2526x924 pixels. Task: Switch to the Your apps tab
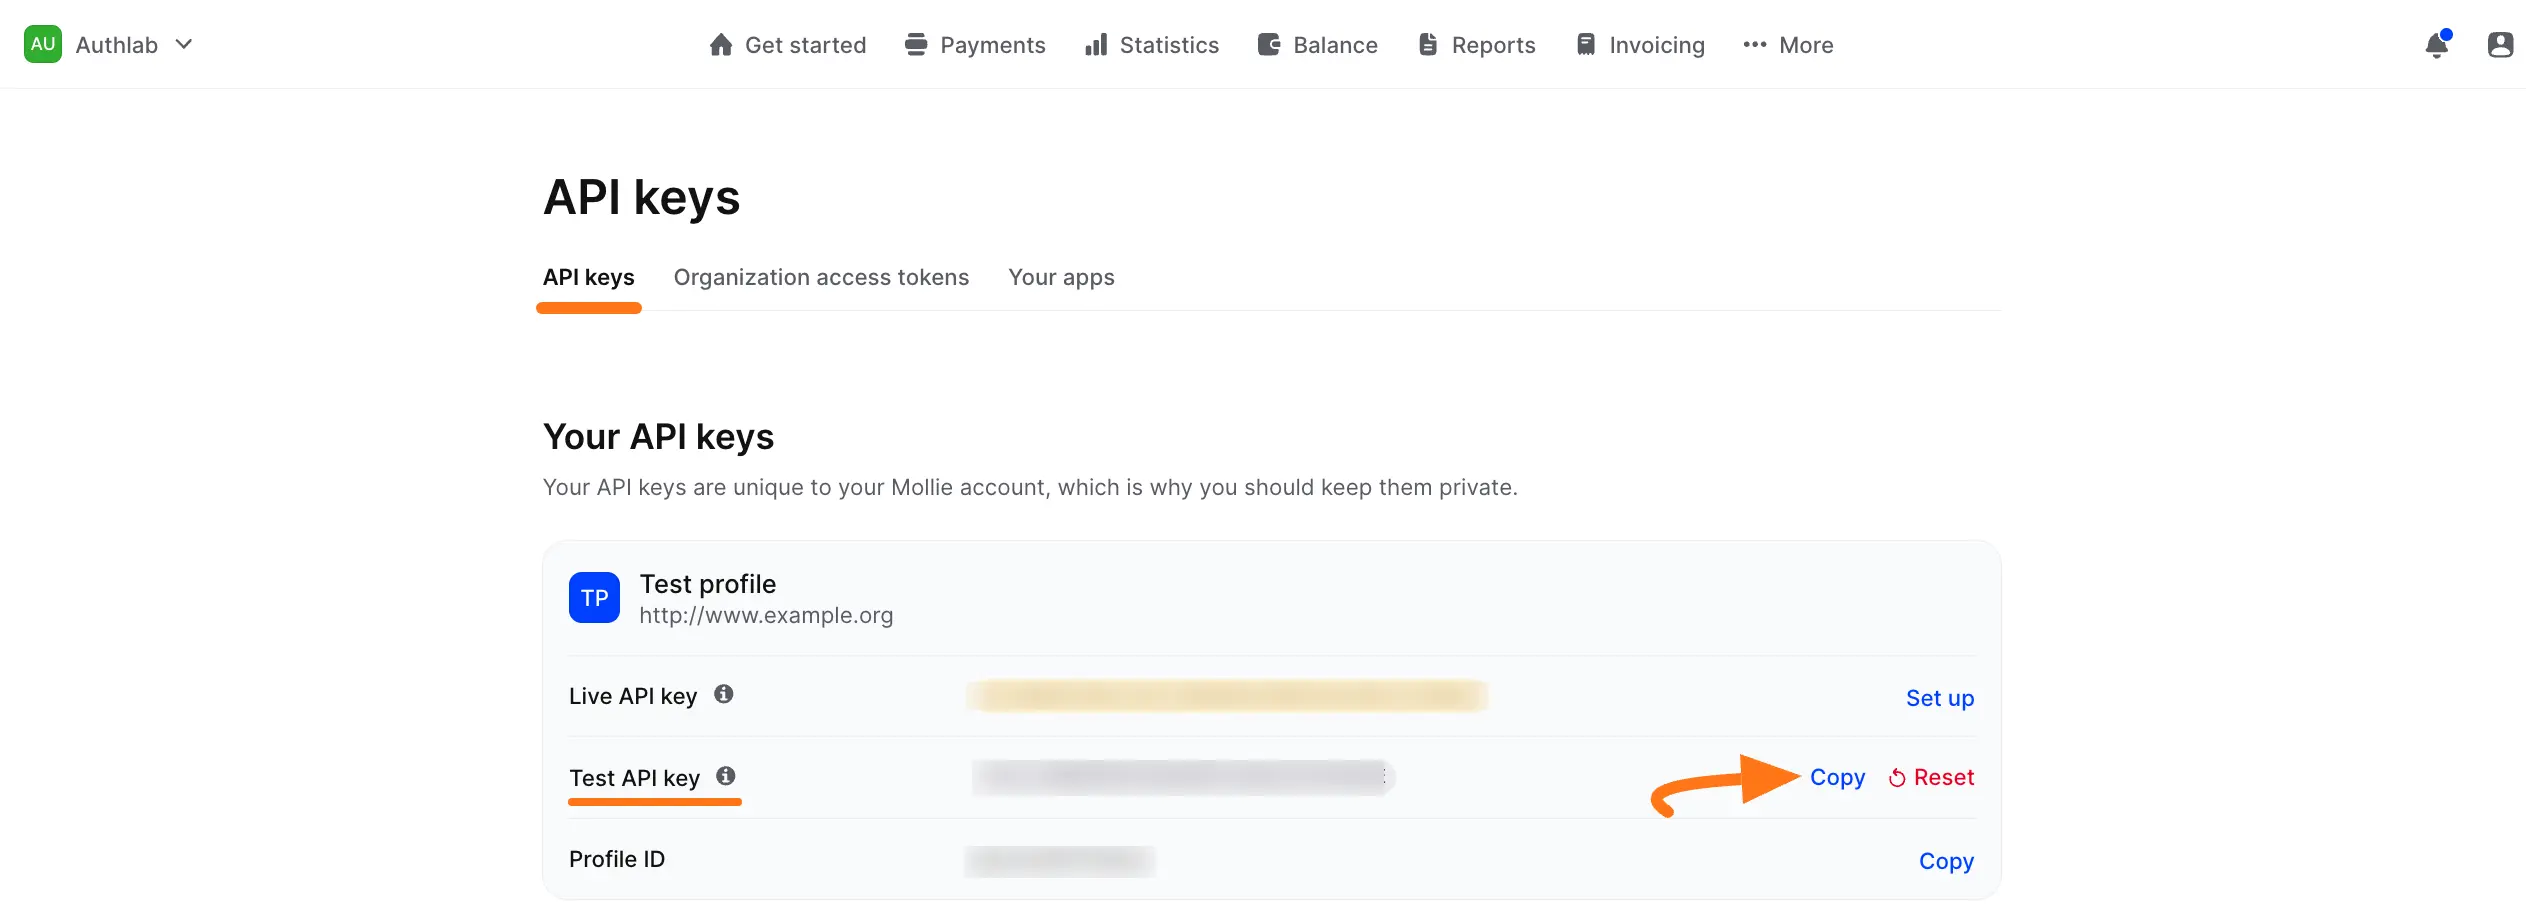[x=1061, y=277]
